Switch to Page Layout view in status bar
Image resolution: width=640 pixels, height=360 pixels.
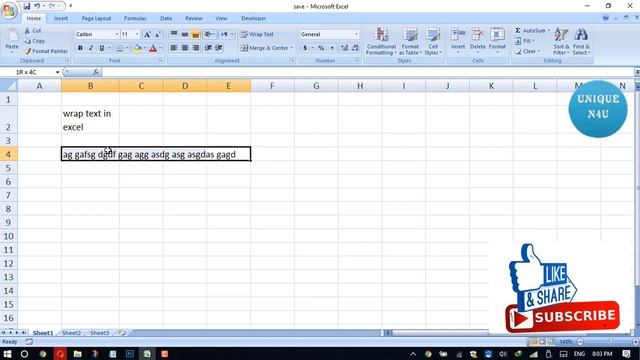tap(542, 342)
